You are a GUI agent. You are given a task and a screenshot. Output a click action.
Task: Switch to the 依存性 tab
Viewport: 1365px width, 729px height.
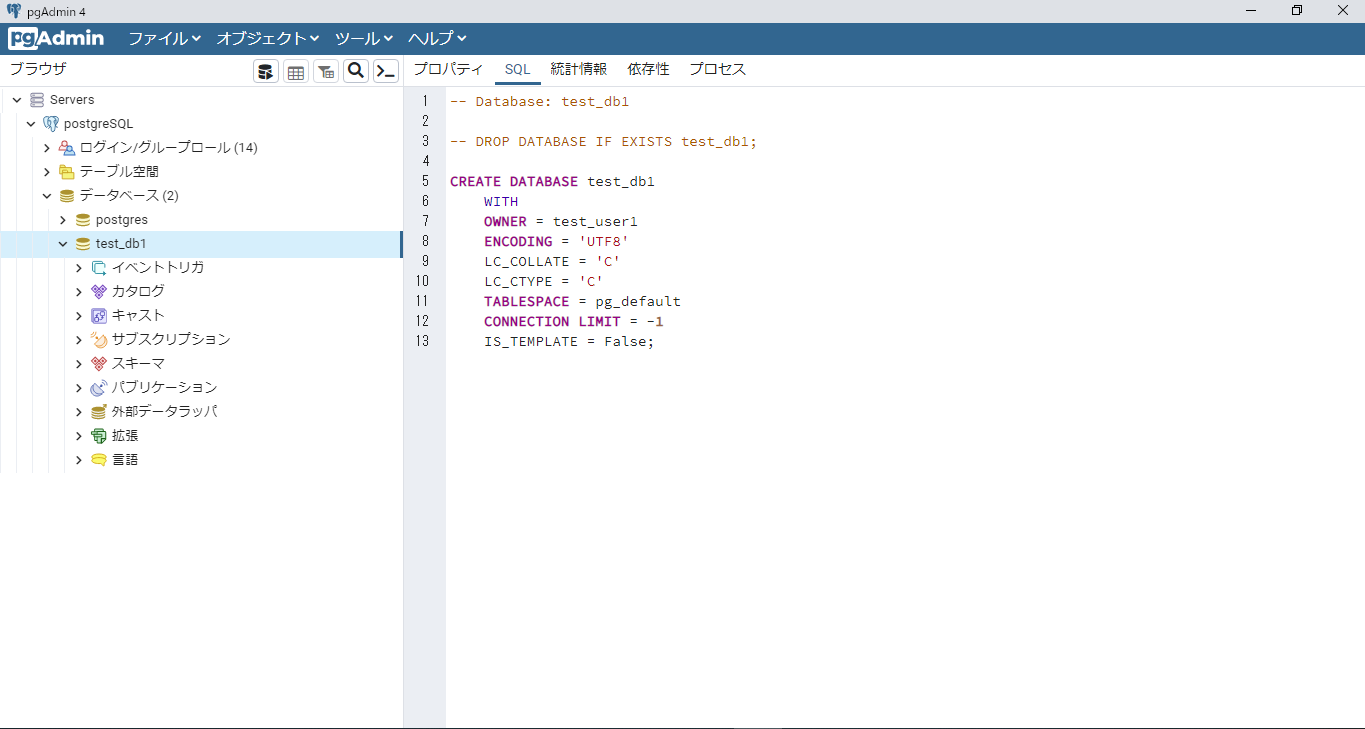[648, 69]
